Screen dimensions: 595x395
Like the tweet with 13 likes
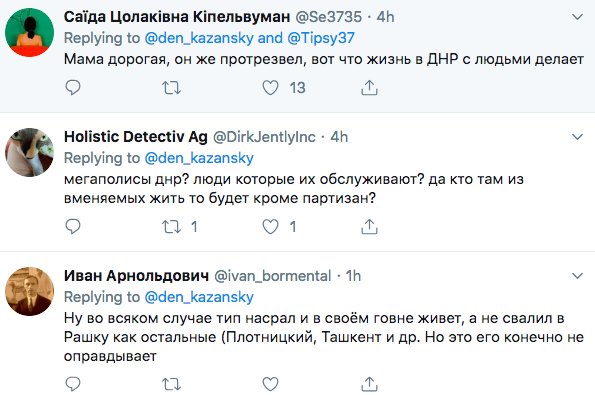pyautogui.click(x=270, y=88)
